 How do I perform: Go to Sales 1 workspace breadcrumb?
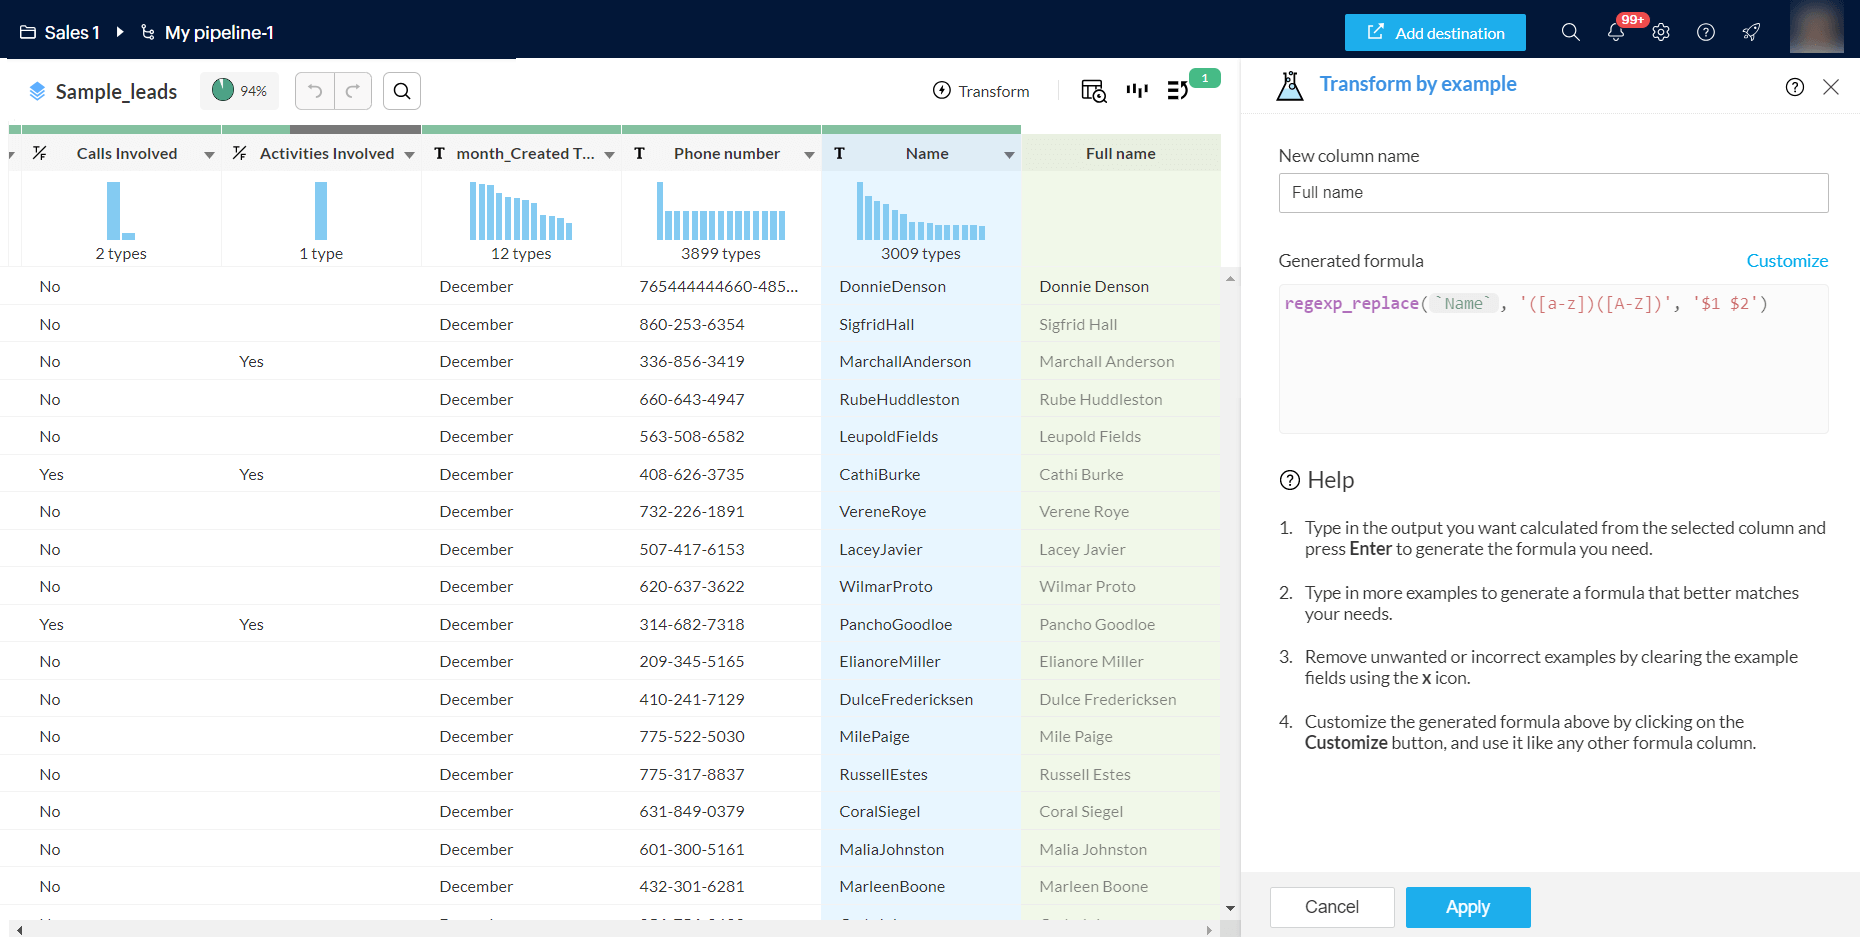point(61,33)
